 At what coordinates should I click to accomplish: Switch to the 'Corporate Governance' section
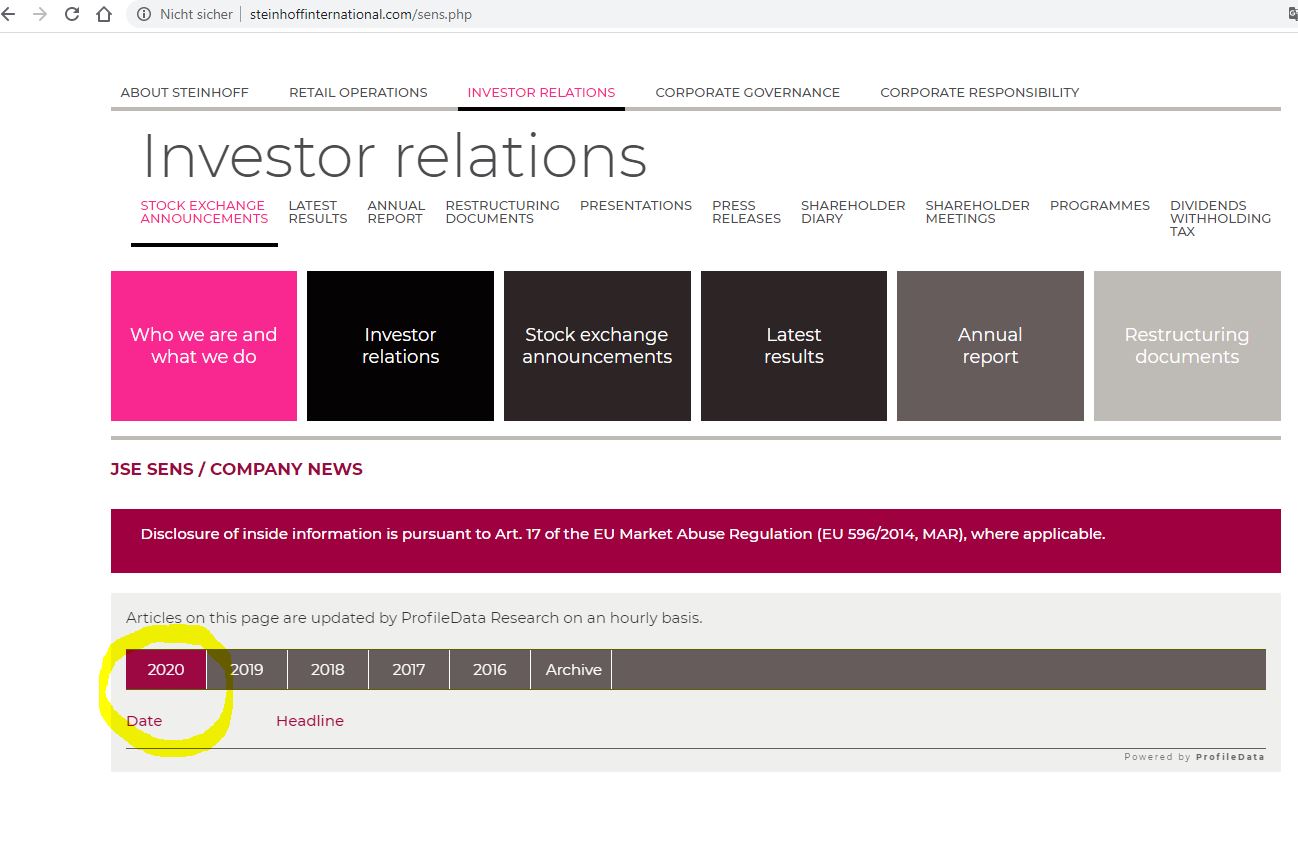[747, 92]
